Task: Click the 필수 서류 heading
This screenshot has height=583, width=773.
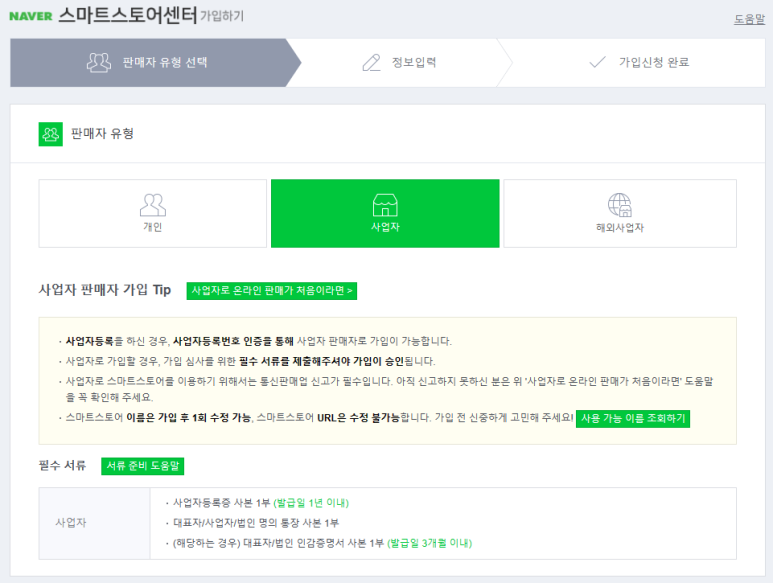Action: point(62,465)
